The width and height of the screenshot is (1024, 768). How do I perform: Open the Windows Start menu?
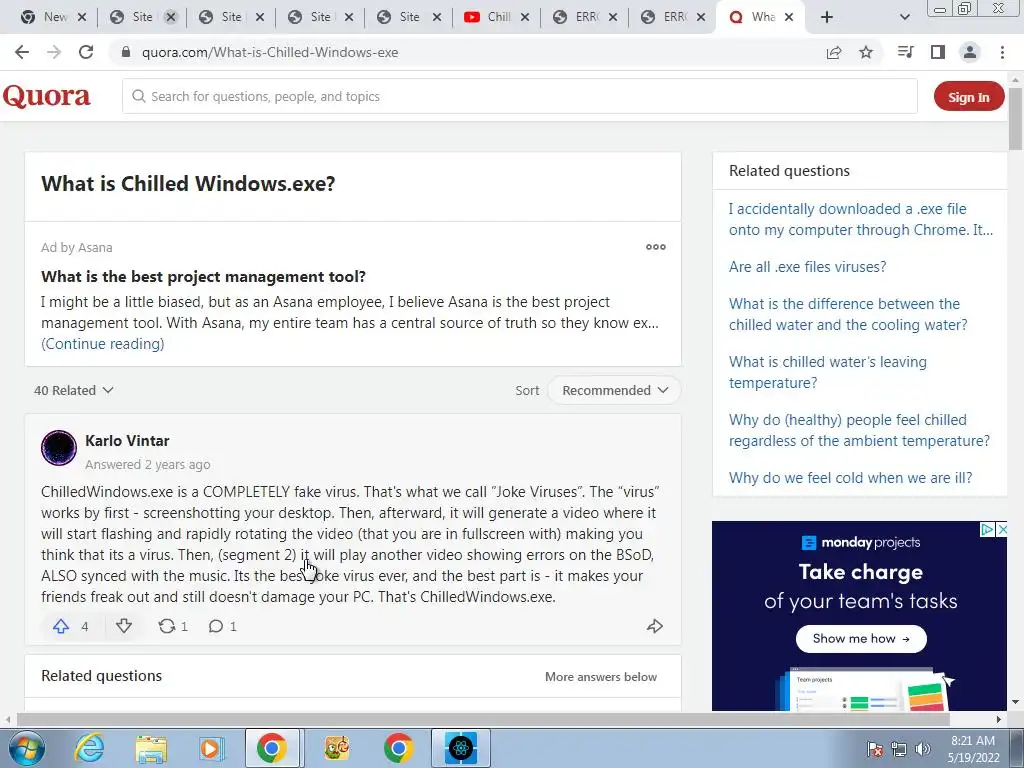pyautogui.click(x=27, y=748)
